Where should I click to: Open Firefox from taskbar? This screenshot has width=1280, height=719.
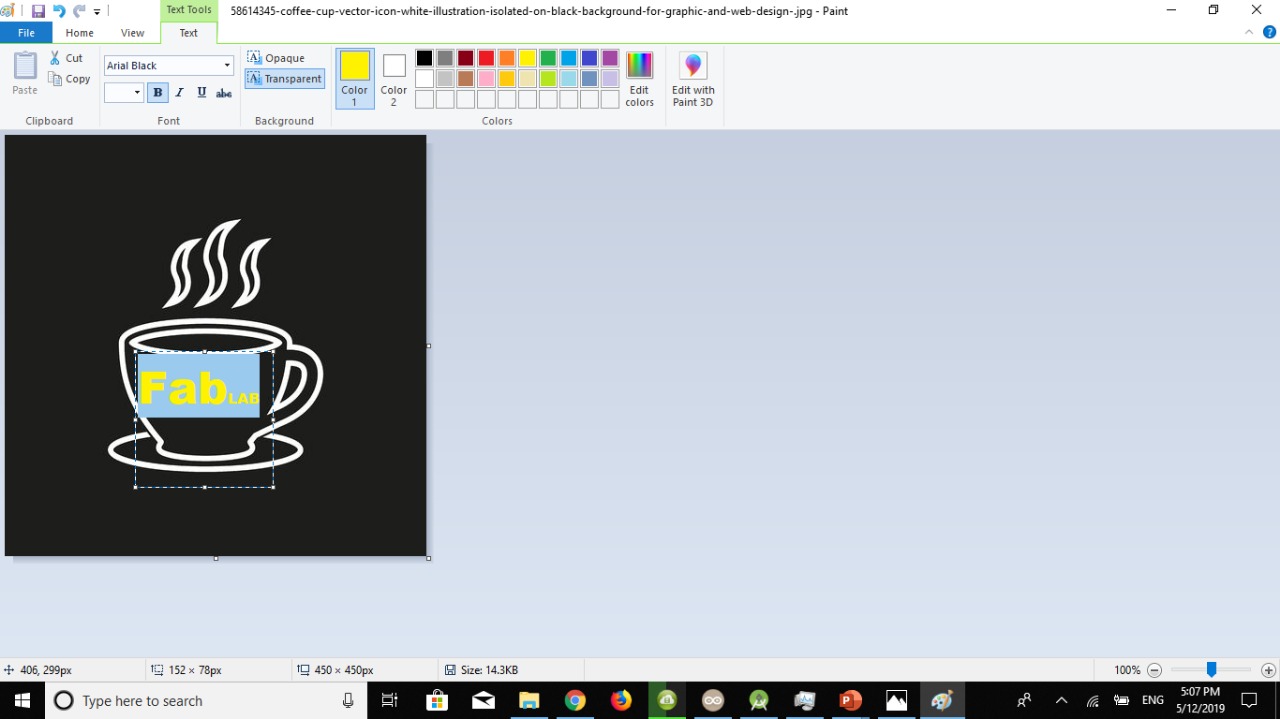(x=621, y=700)
